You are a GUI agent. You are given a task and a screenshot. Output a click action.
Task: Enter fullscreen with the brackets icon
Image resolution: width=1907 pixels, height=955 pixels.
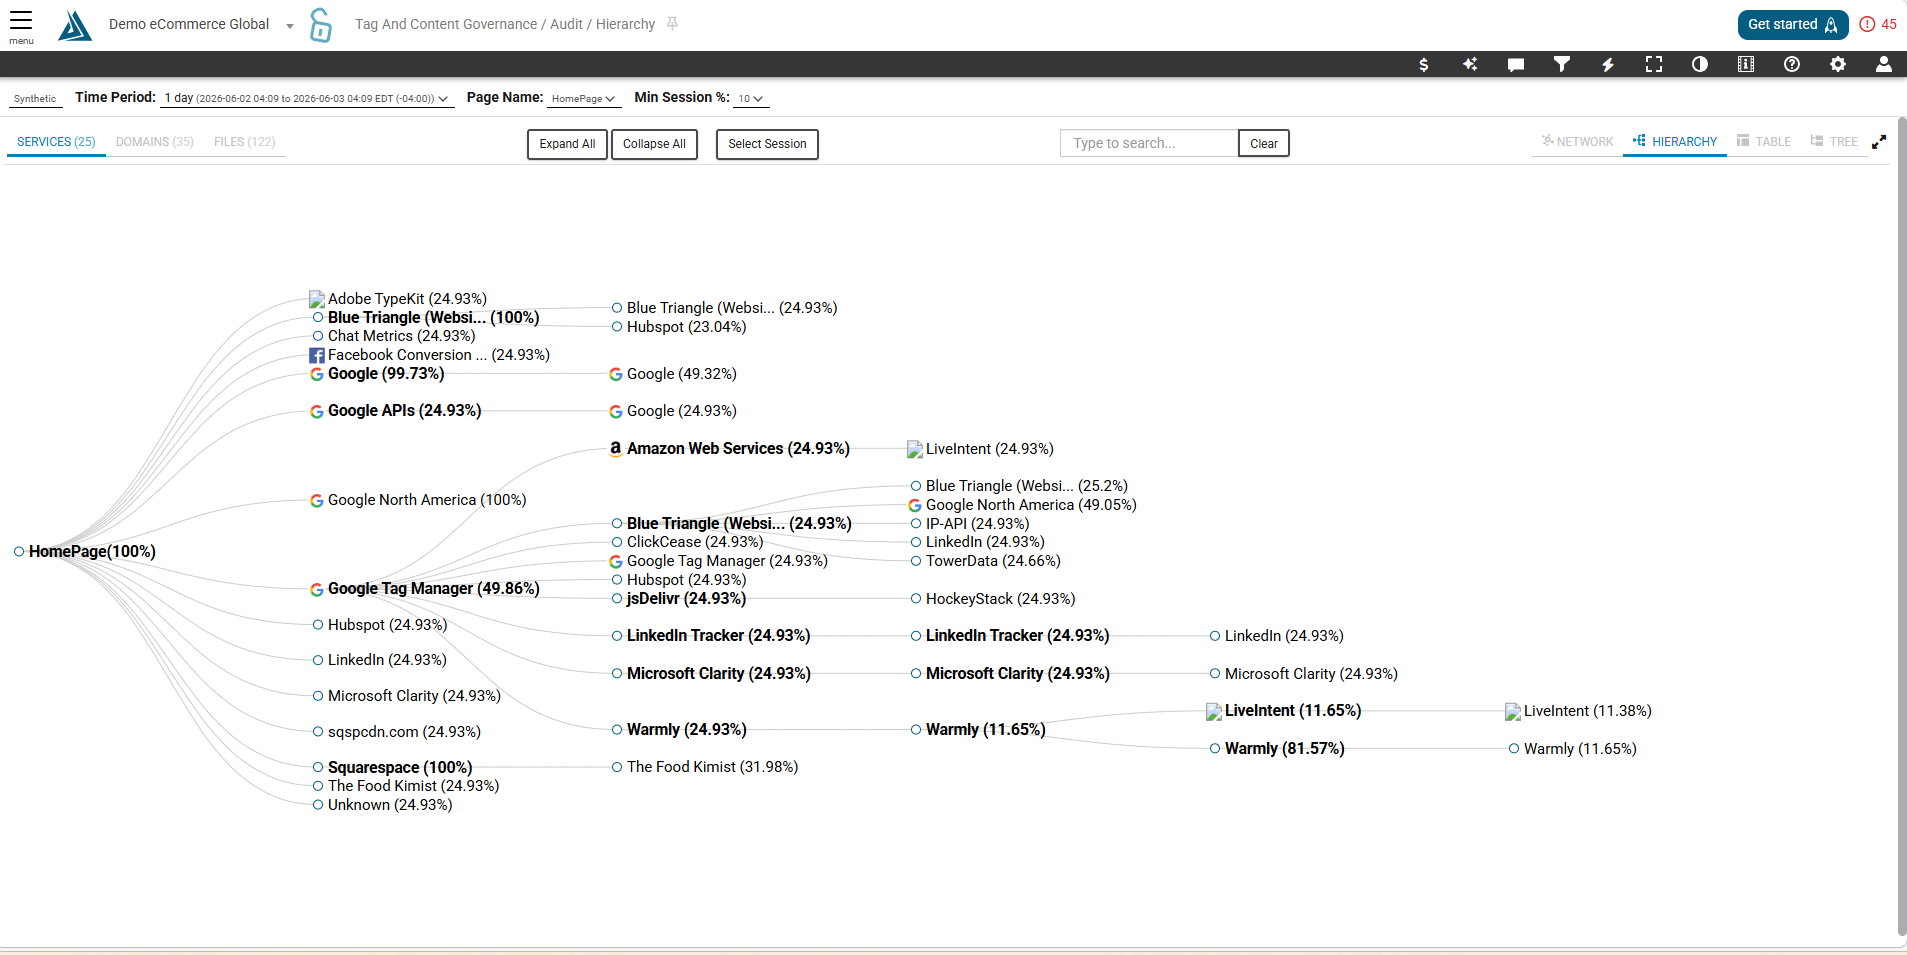pyautogui.click(x=1654, y=64)
